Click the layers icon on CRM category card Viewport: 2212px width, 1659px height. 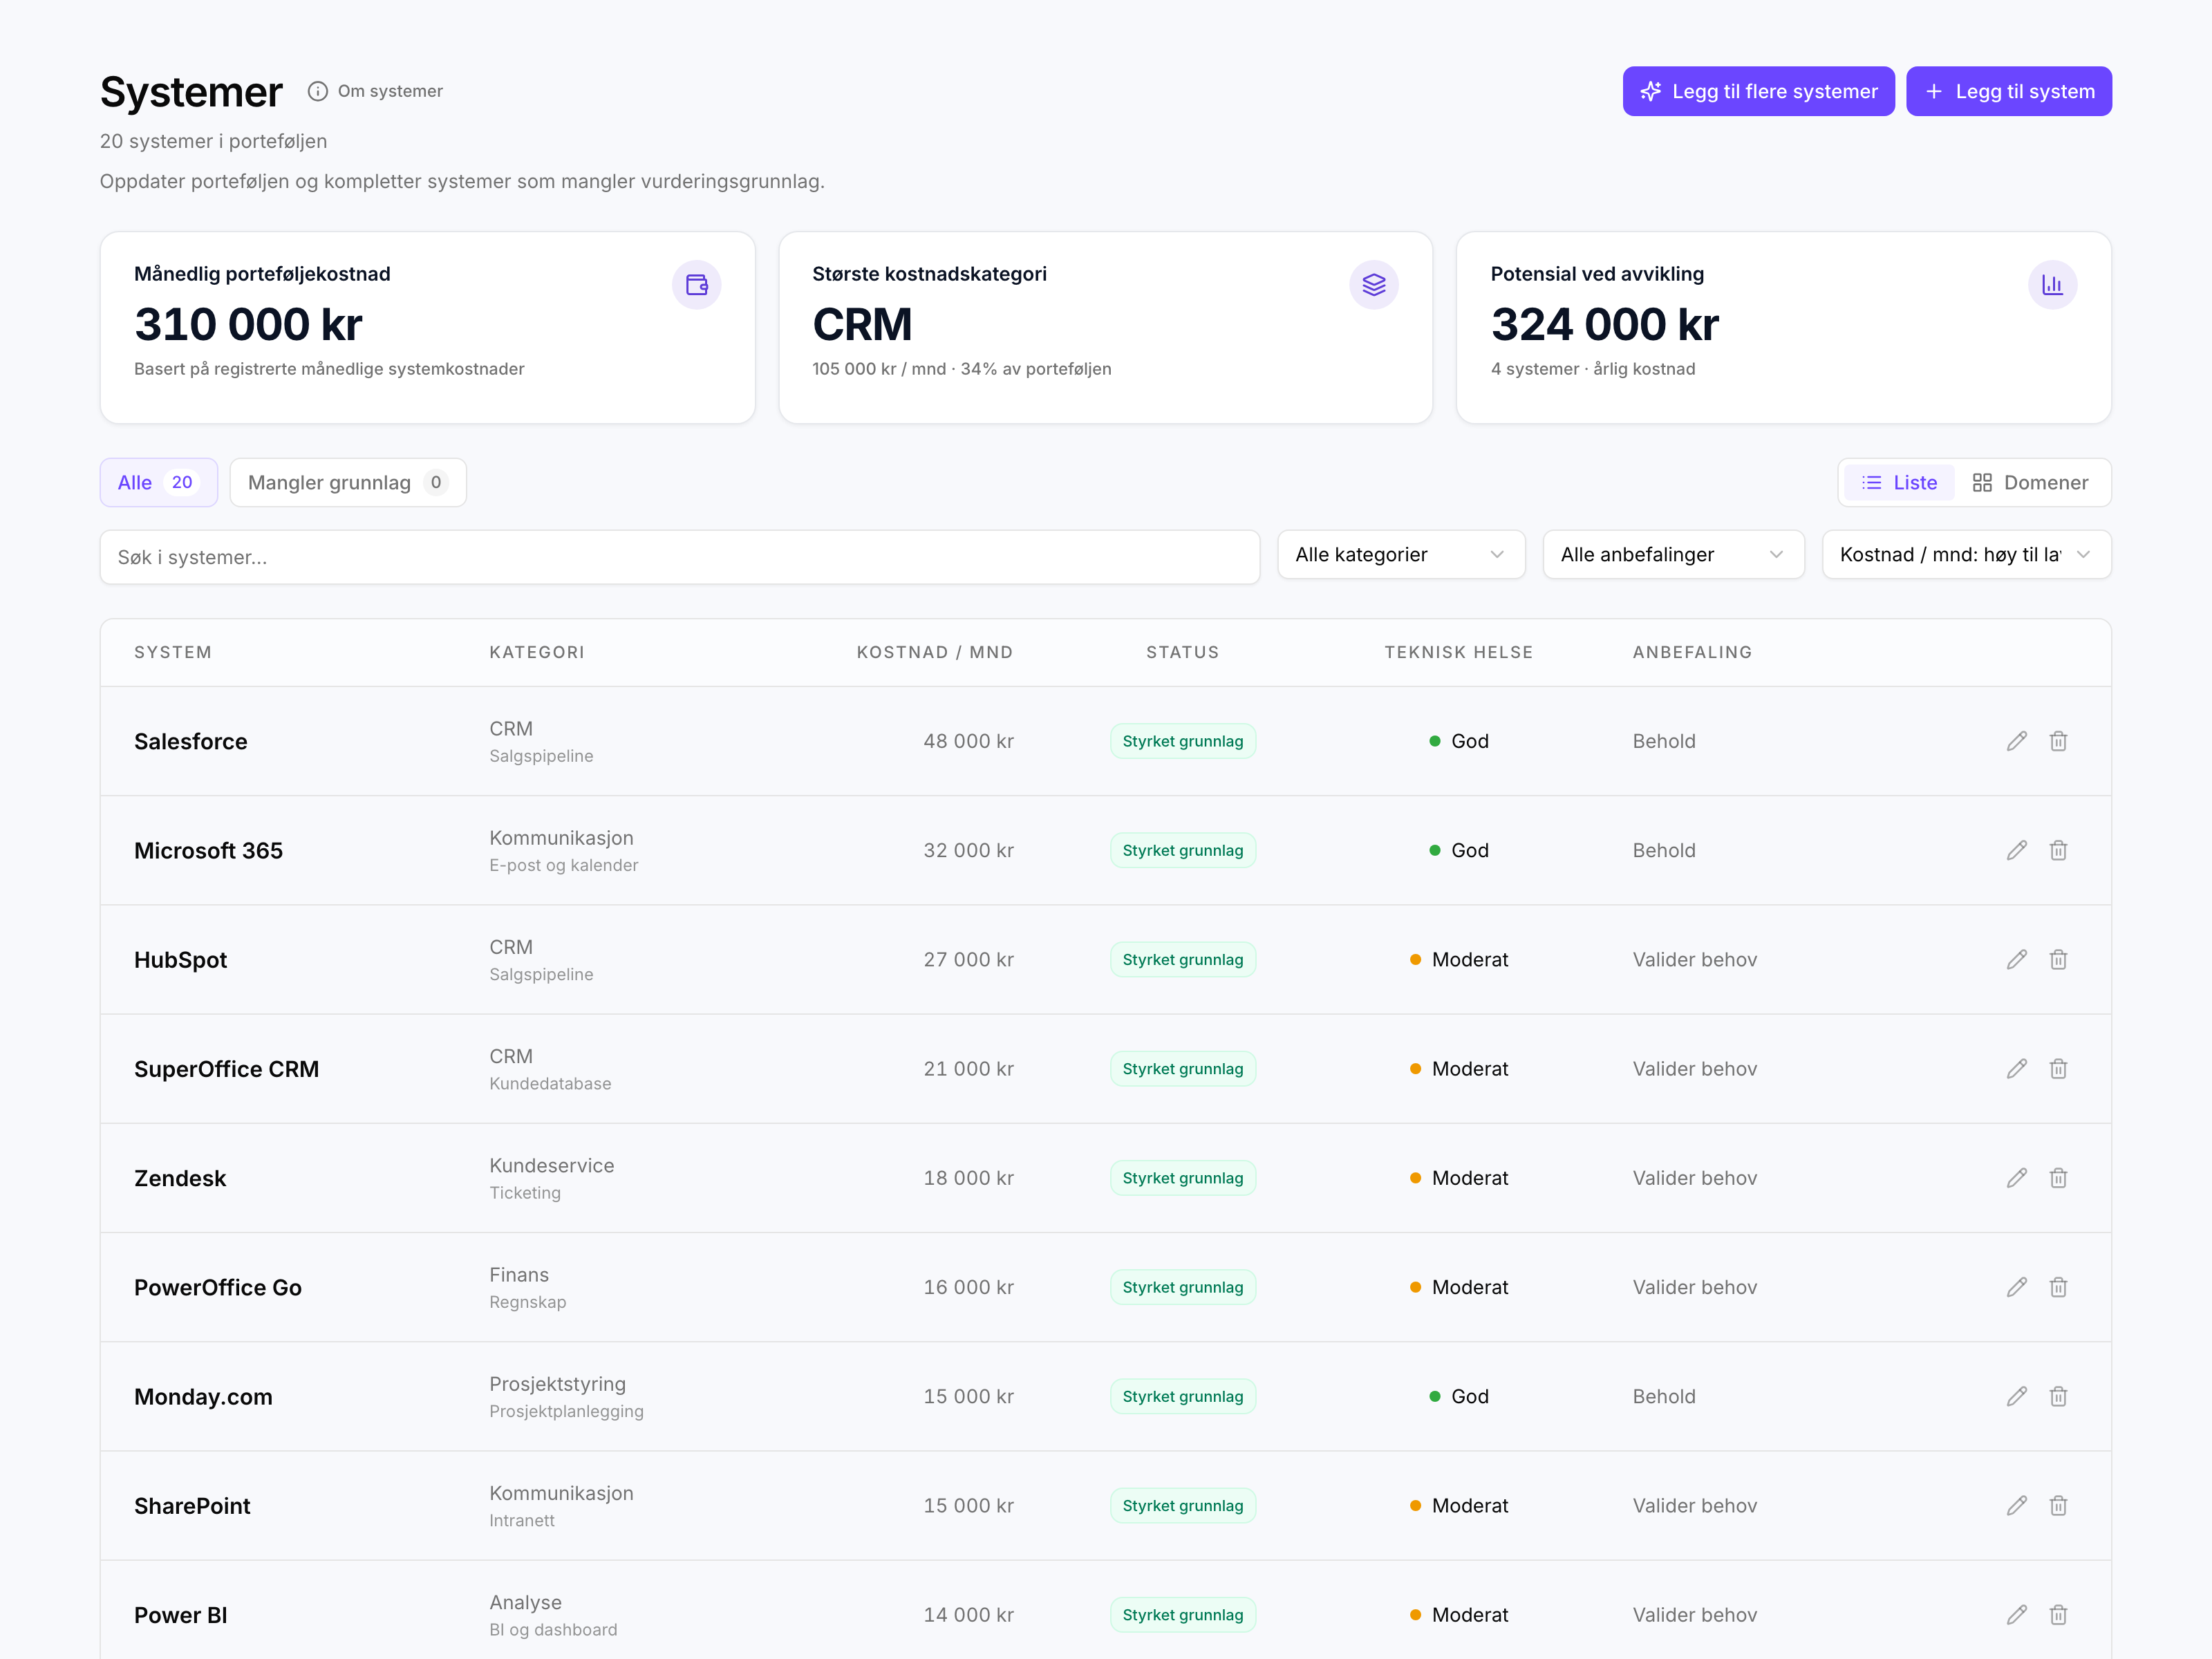(x=1374, y=285)
